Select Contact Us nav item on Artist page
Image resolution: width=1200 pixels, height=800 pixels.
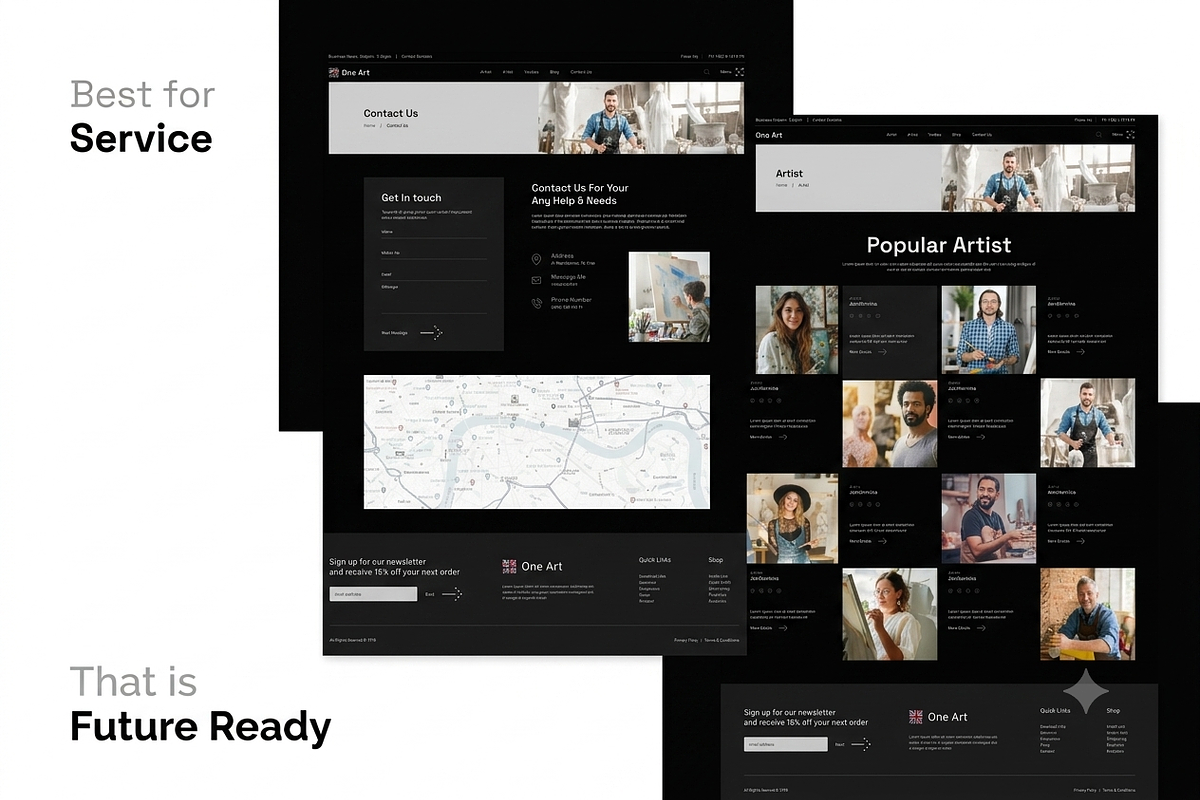(982, 134)
